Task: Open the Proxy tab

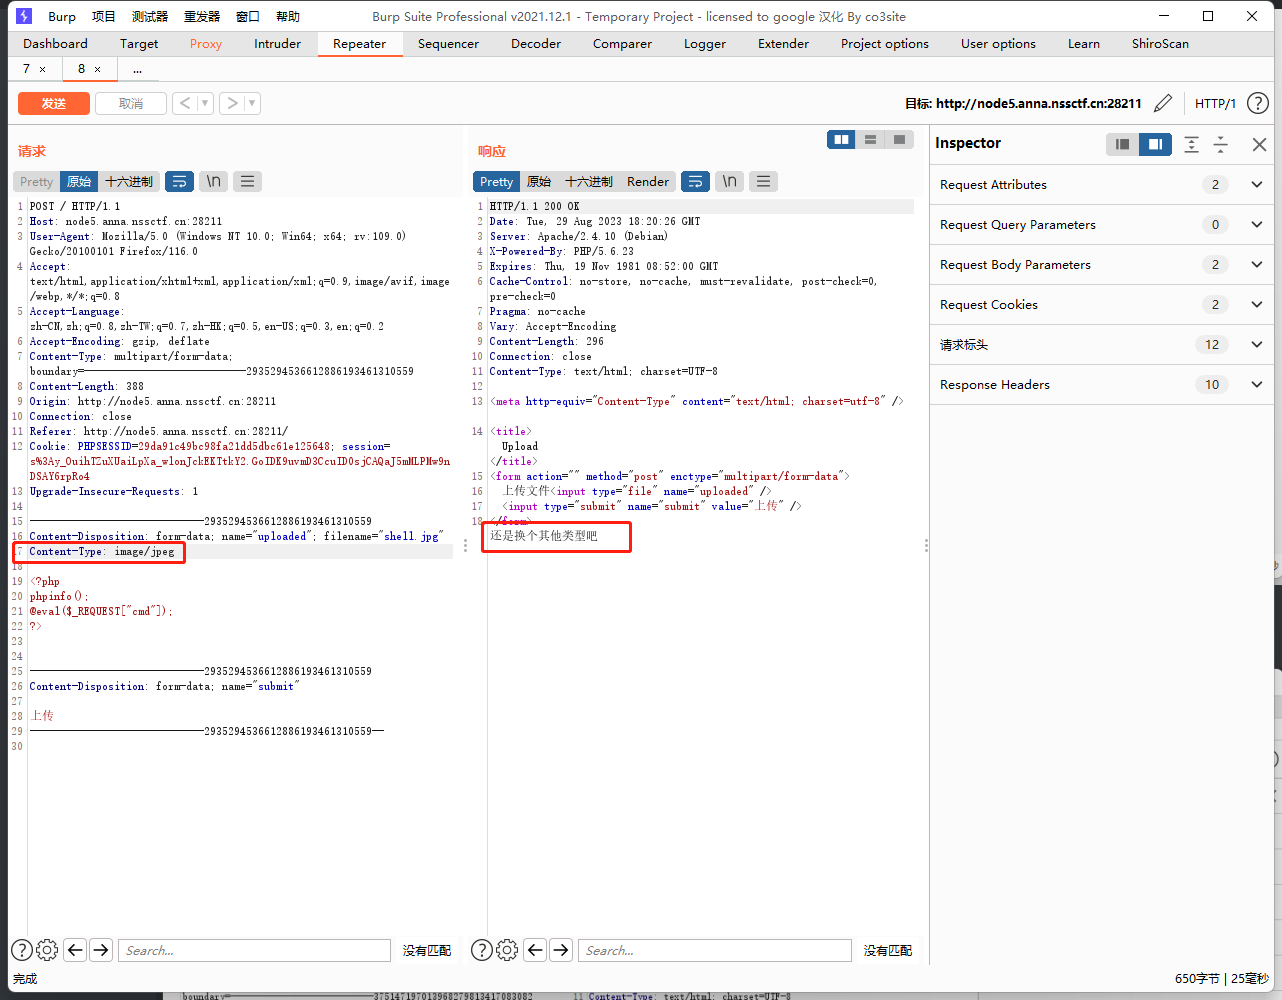Action: click(x=206, y=43)
